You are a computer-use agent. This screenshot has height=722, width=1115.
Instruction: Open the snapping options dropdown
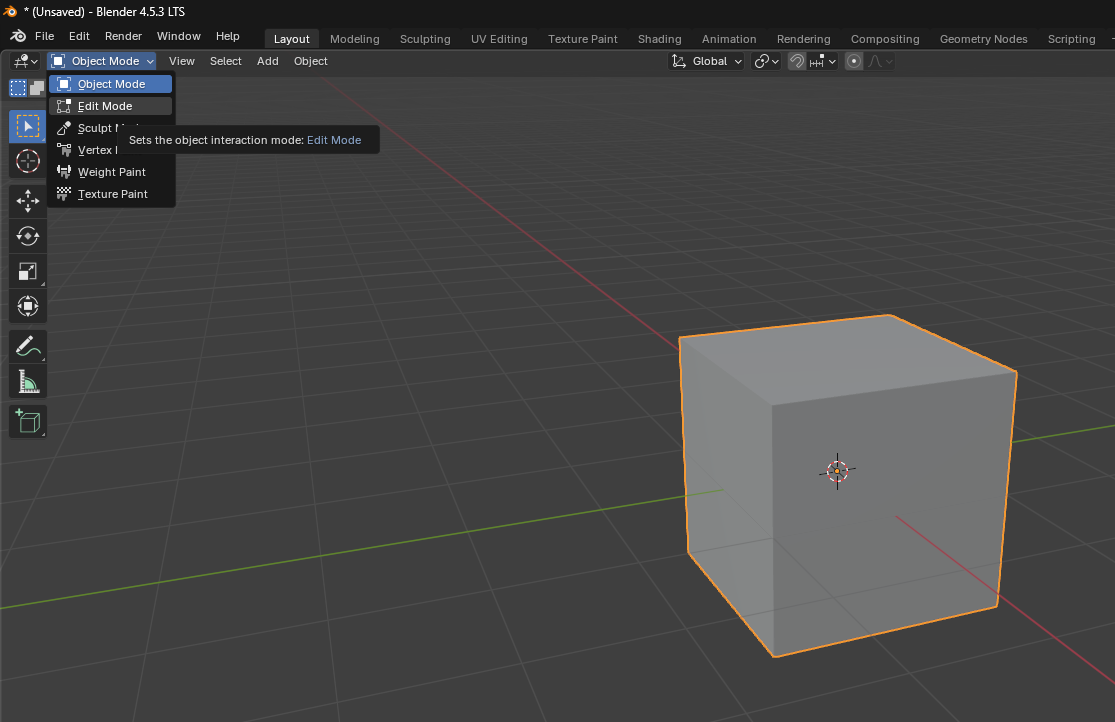pyautogui.click(x=824, y=61)
